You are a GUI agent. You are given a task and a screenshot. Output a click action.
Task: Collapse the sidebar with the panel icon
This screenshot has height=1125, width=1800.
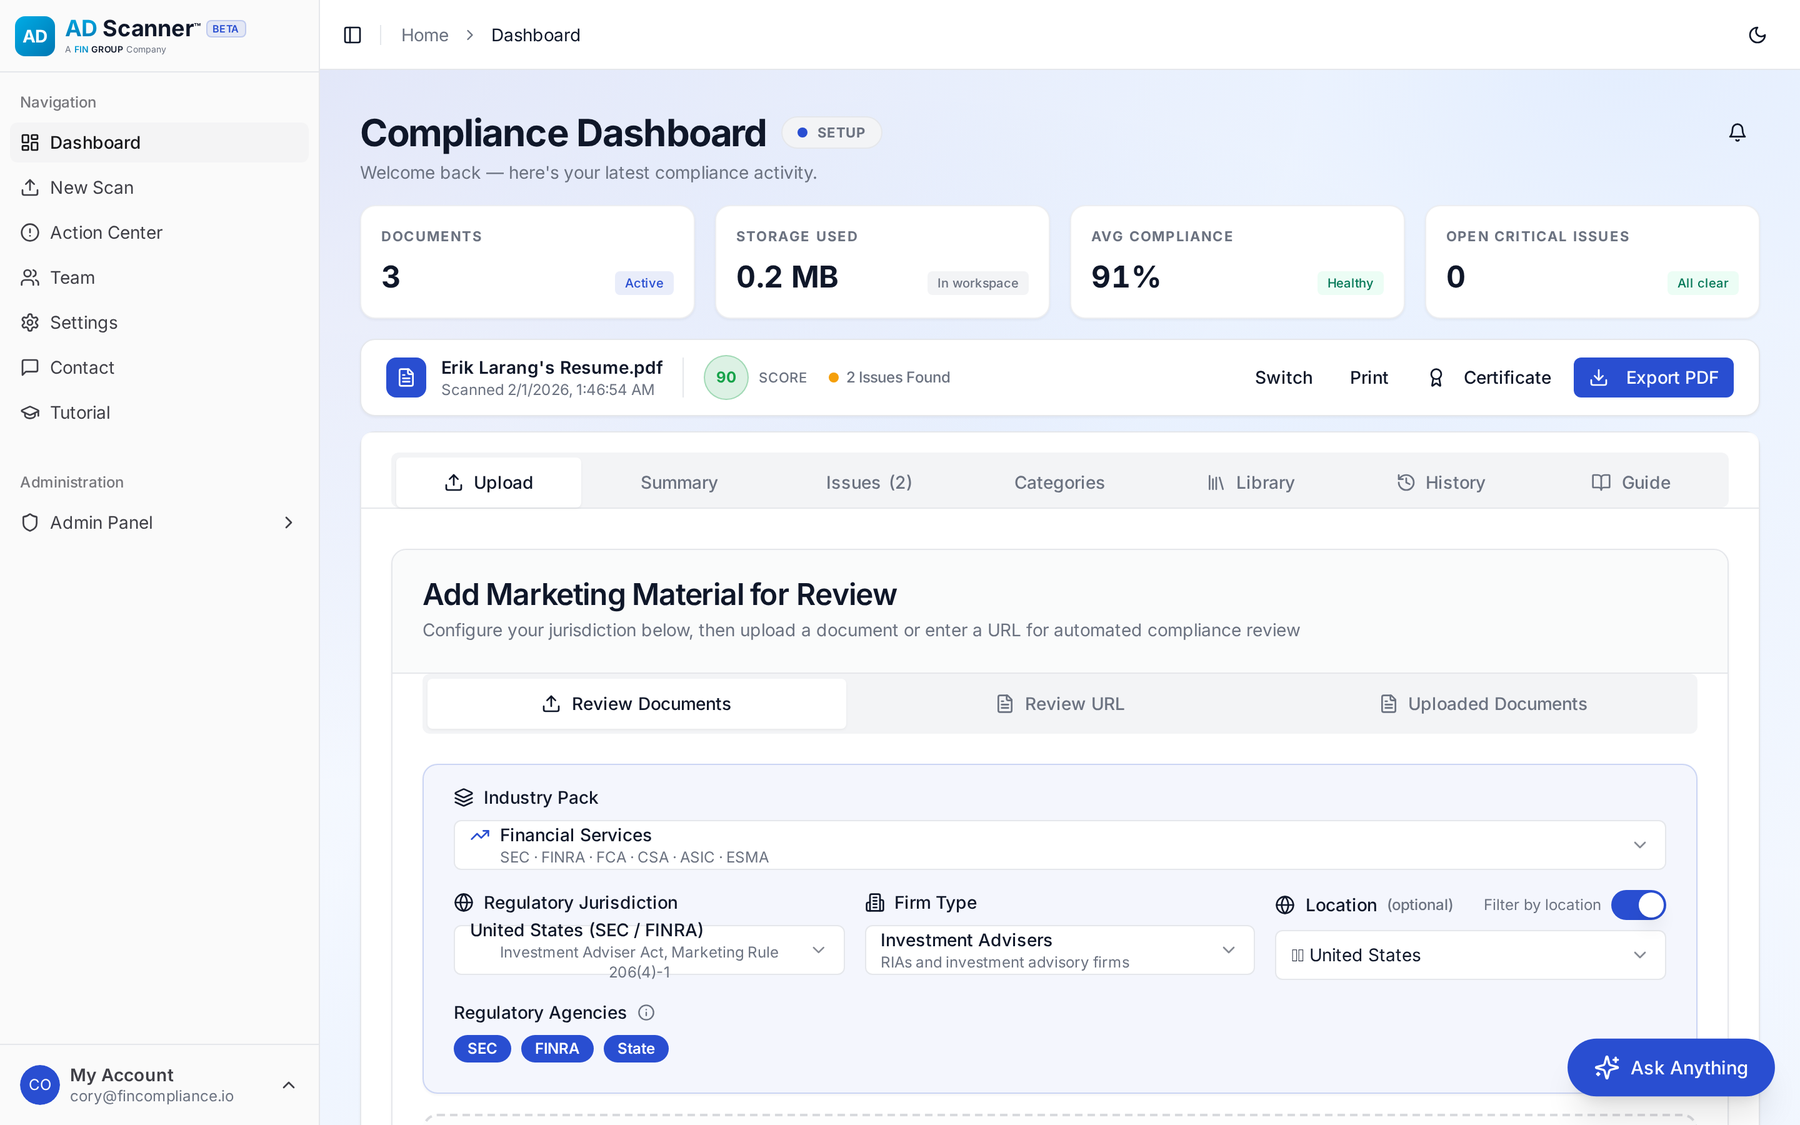pos(352,35)
